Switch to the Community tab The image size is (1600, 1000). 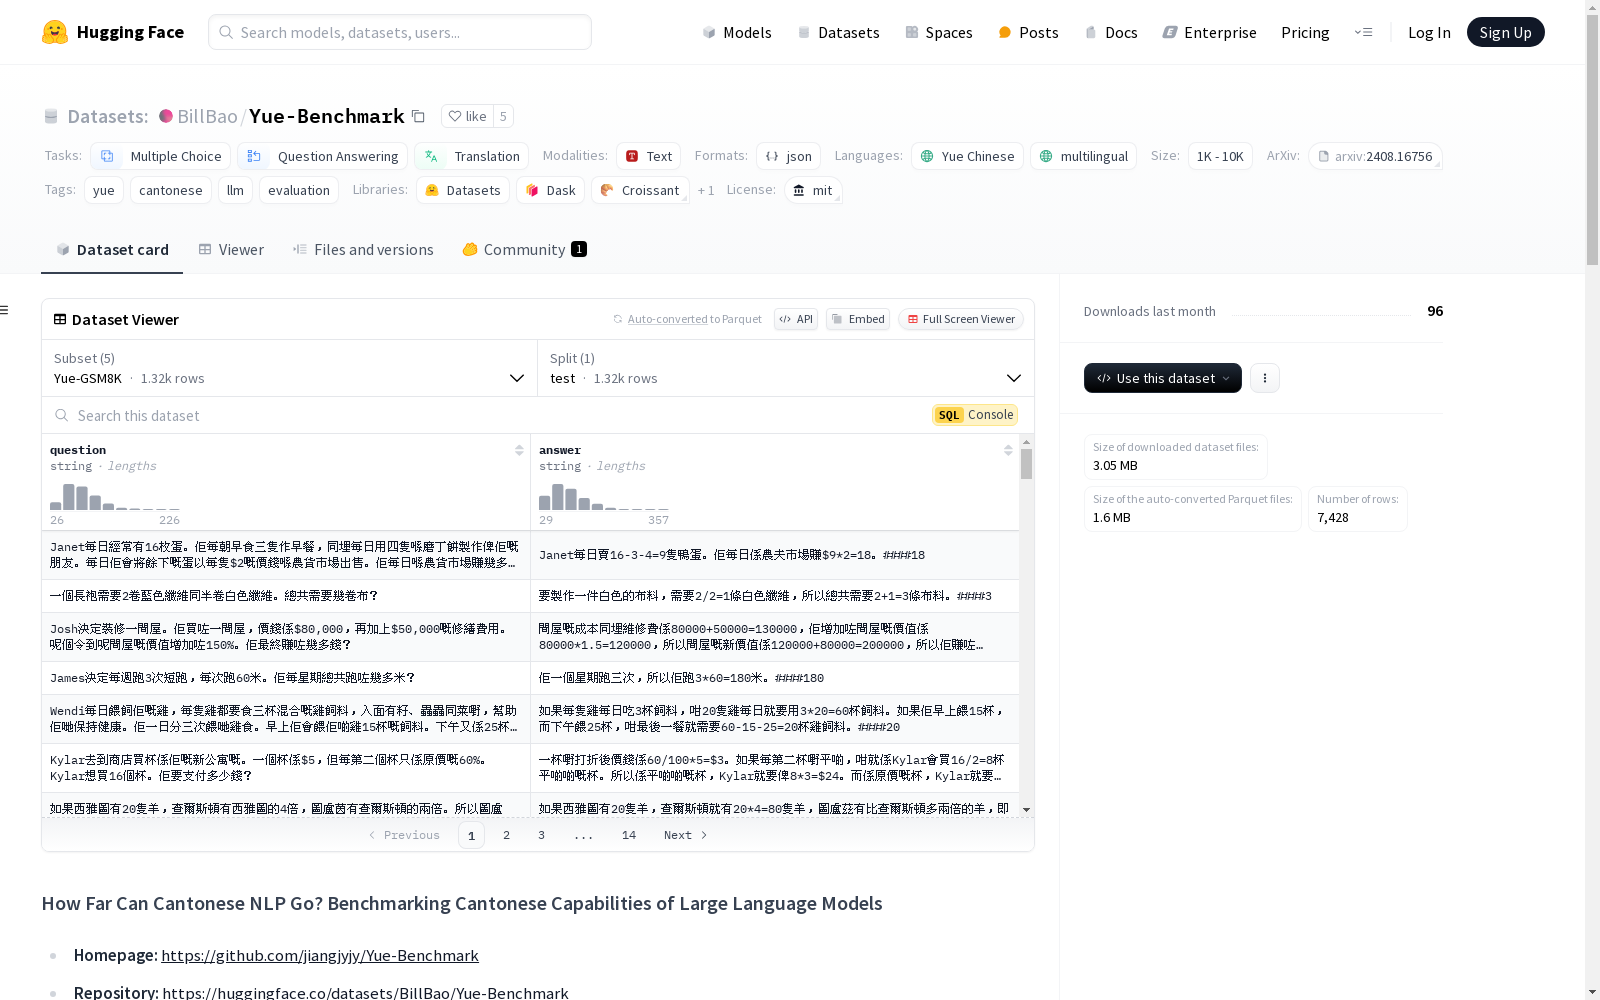tap(524, 250)
